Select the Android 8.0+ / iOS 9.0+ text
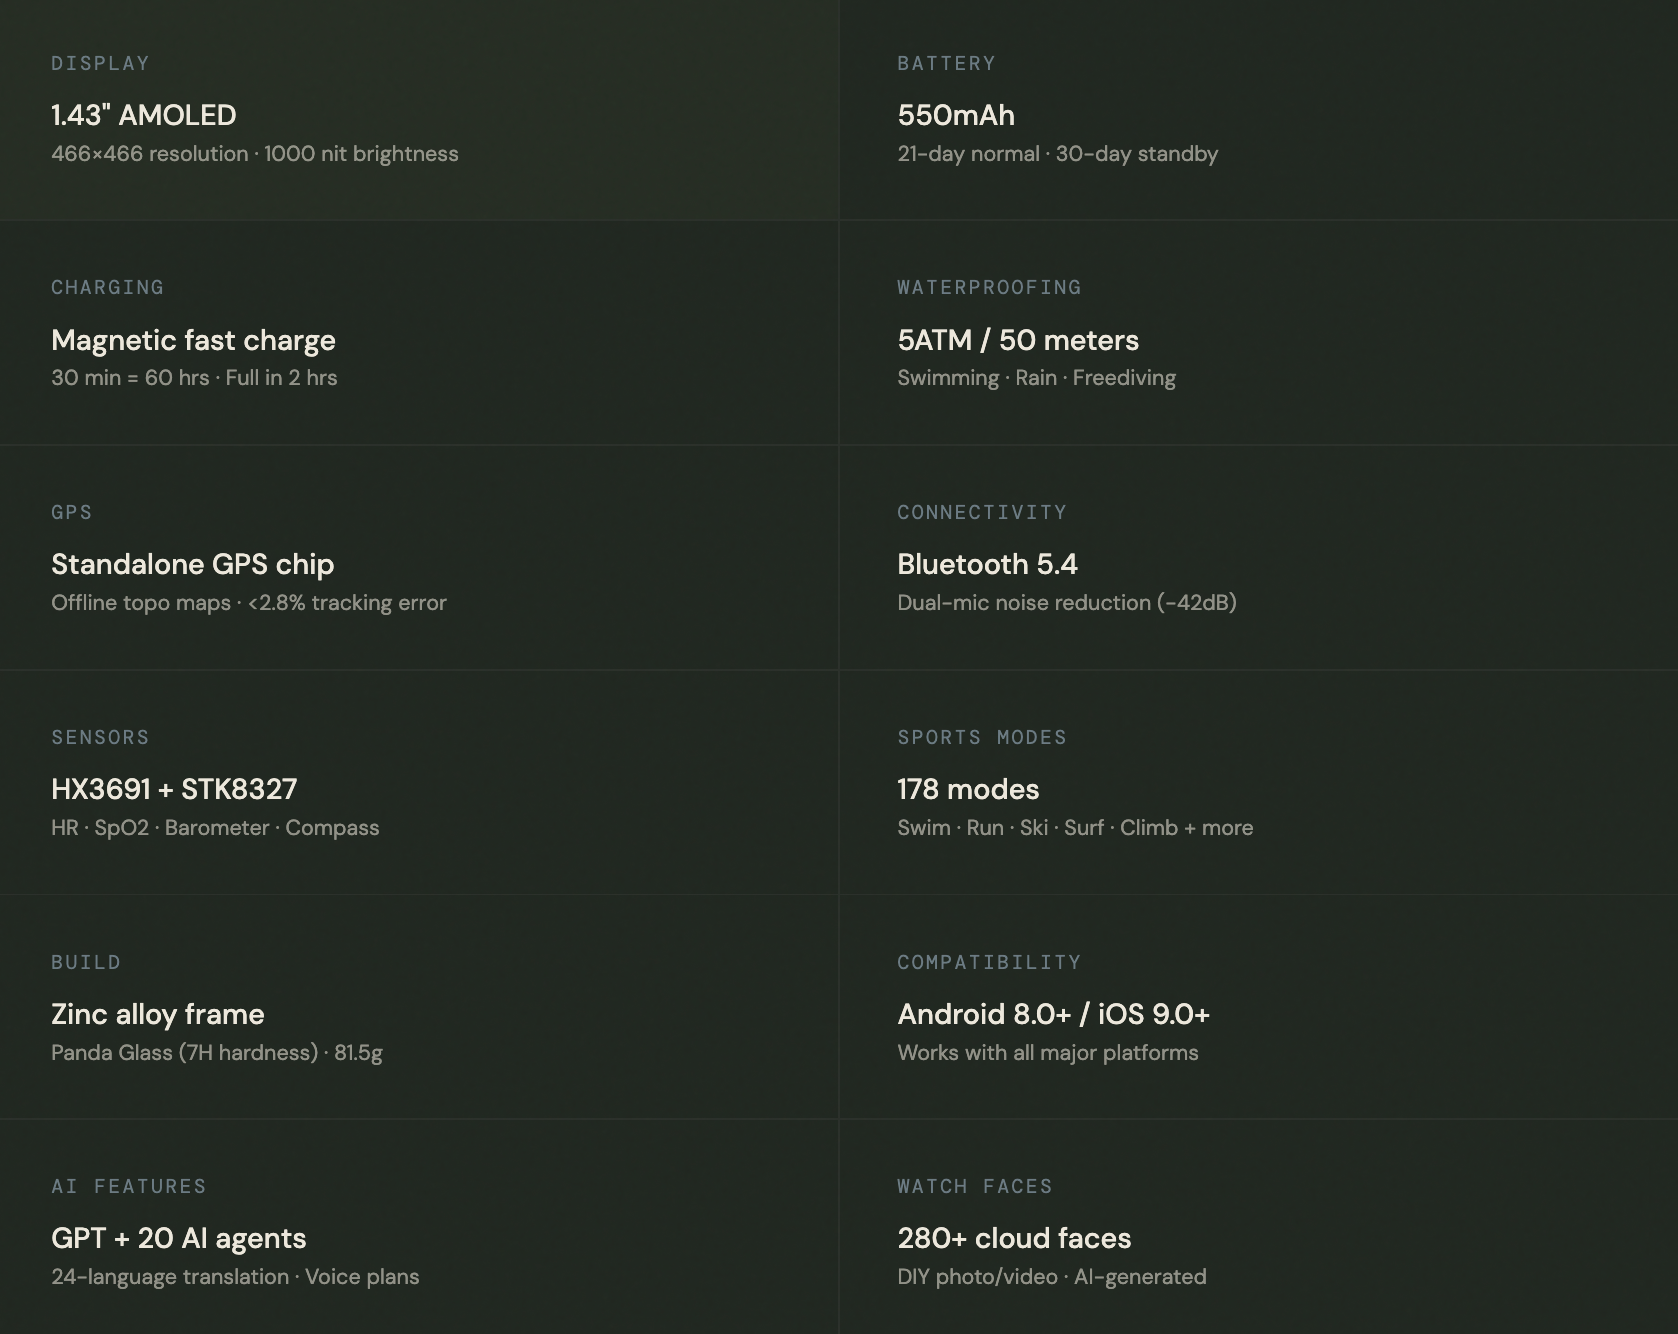This screenshot has width=1678, height=1334. click(x=1053, y=1014)
